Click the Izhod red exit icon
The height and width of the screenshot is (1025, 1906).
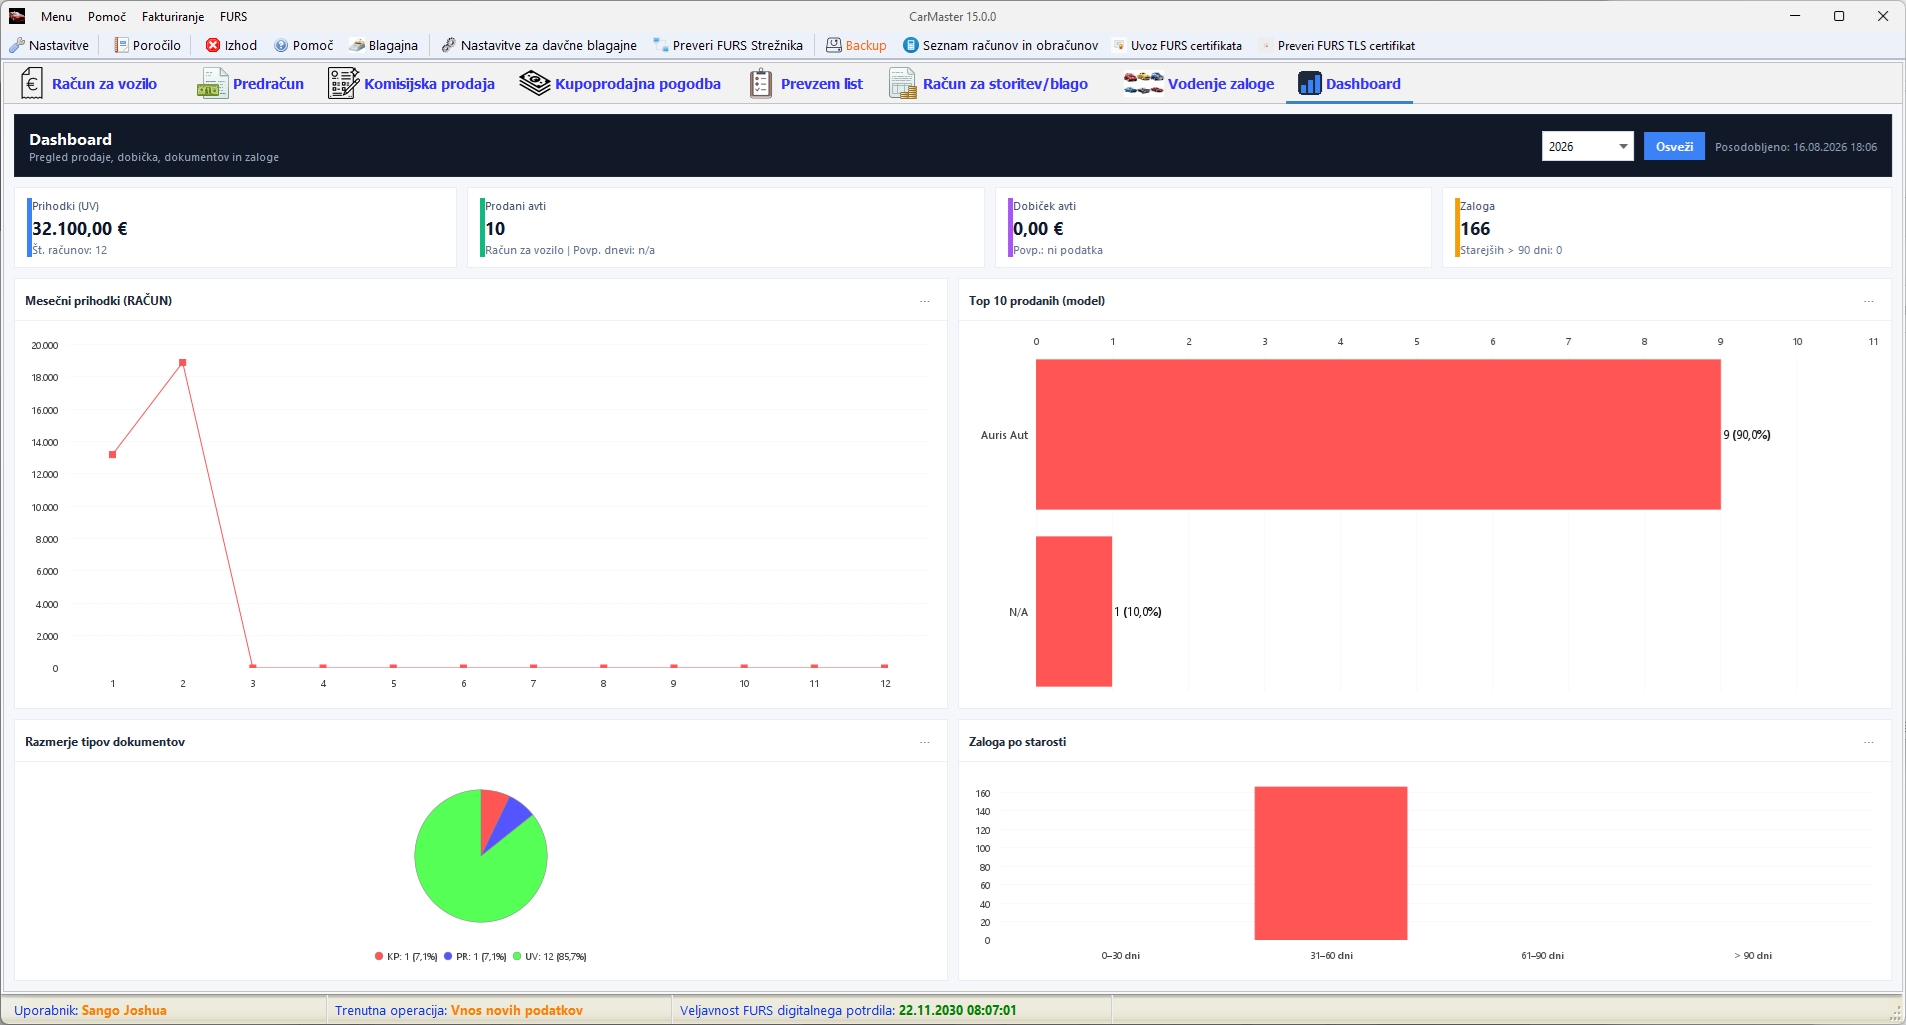click(x=213, y=45)
